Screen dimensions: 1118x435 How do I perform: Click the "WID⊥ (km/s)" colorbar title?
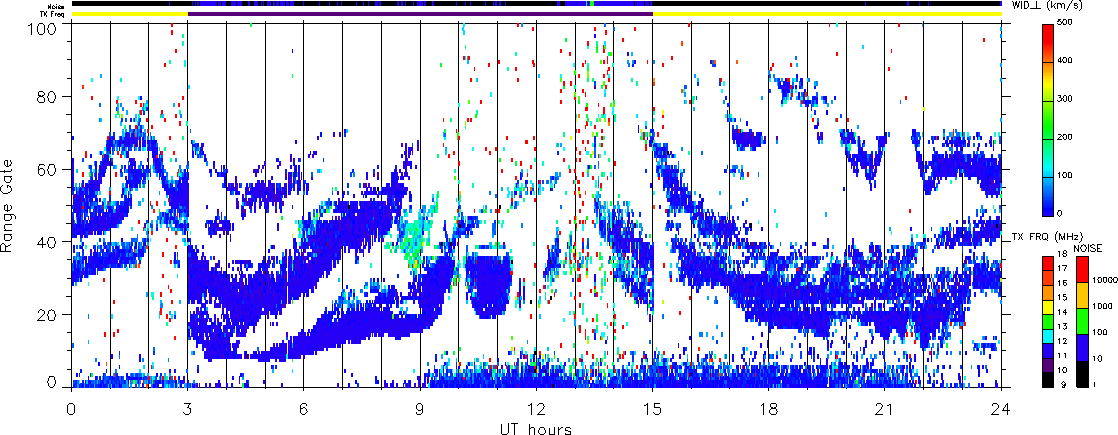(x=1047, y=5)
